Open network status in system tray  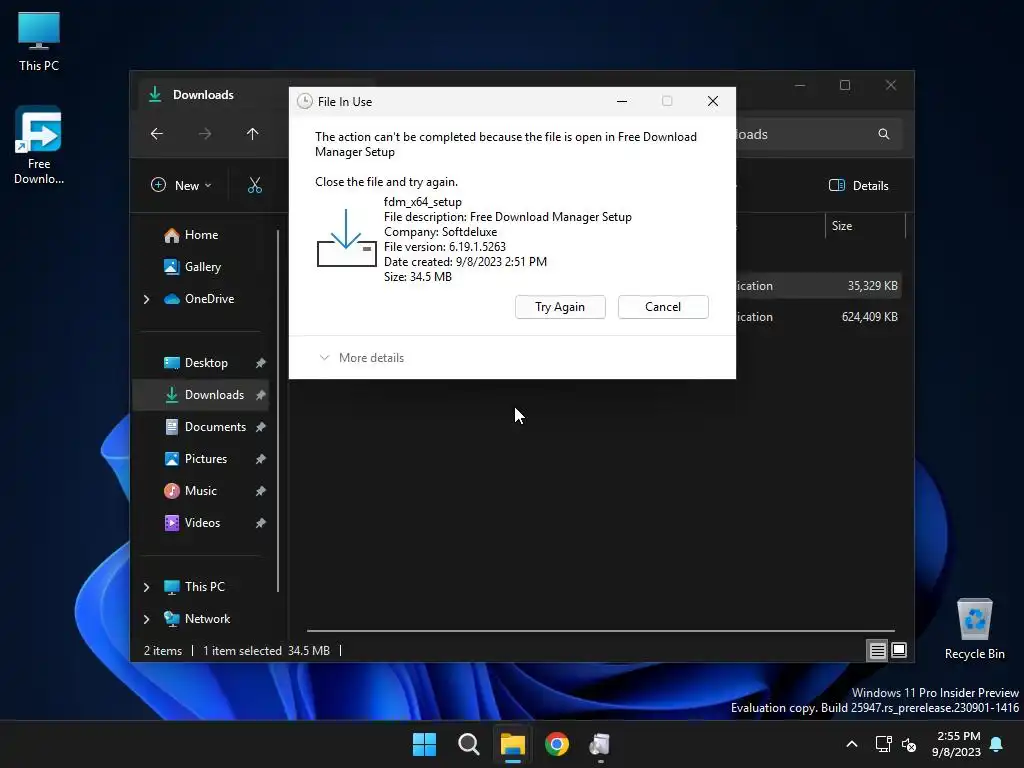point(884,744)
